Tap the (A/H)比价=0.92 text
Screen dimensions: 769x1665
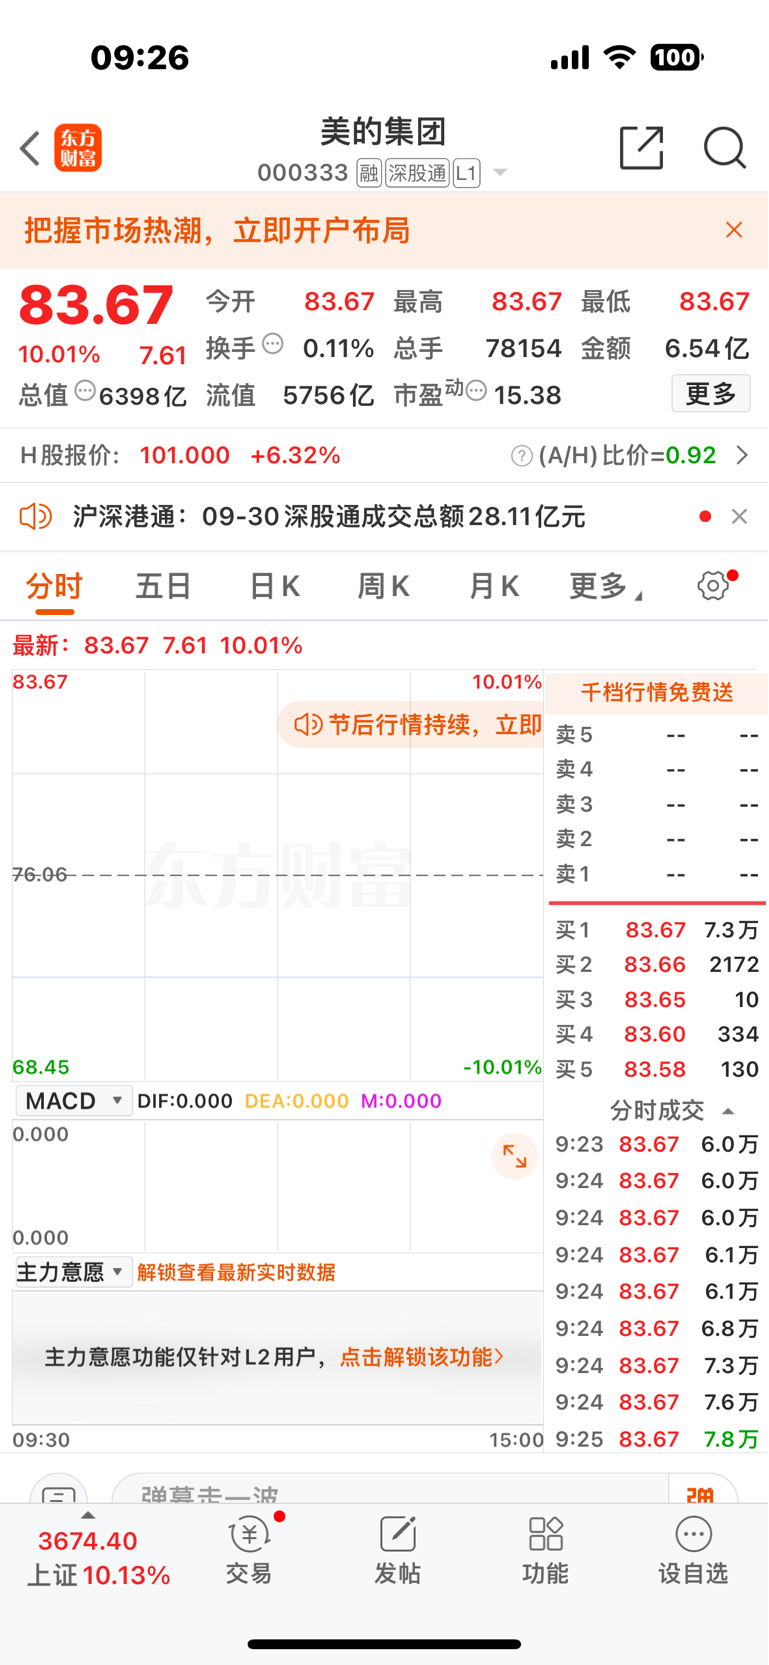(x=627, y=456)
